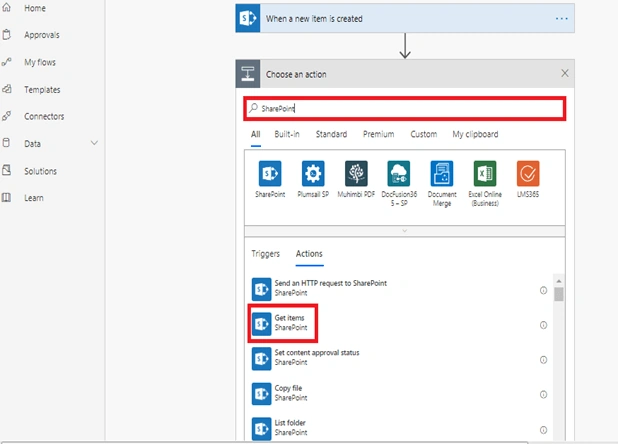Show info for List folder action

[x=543, y=430]
